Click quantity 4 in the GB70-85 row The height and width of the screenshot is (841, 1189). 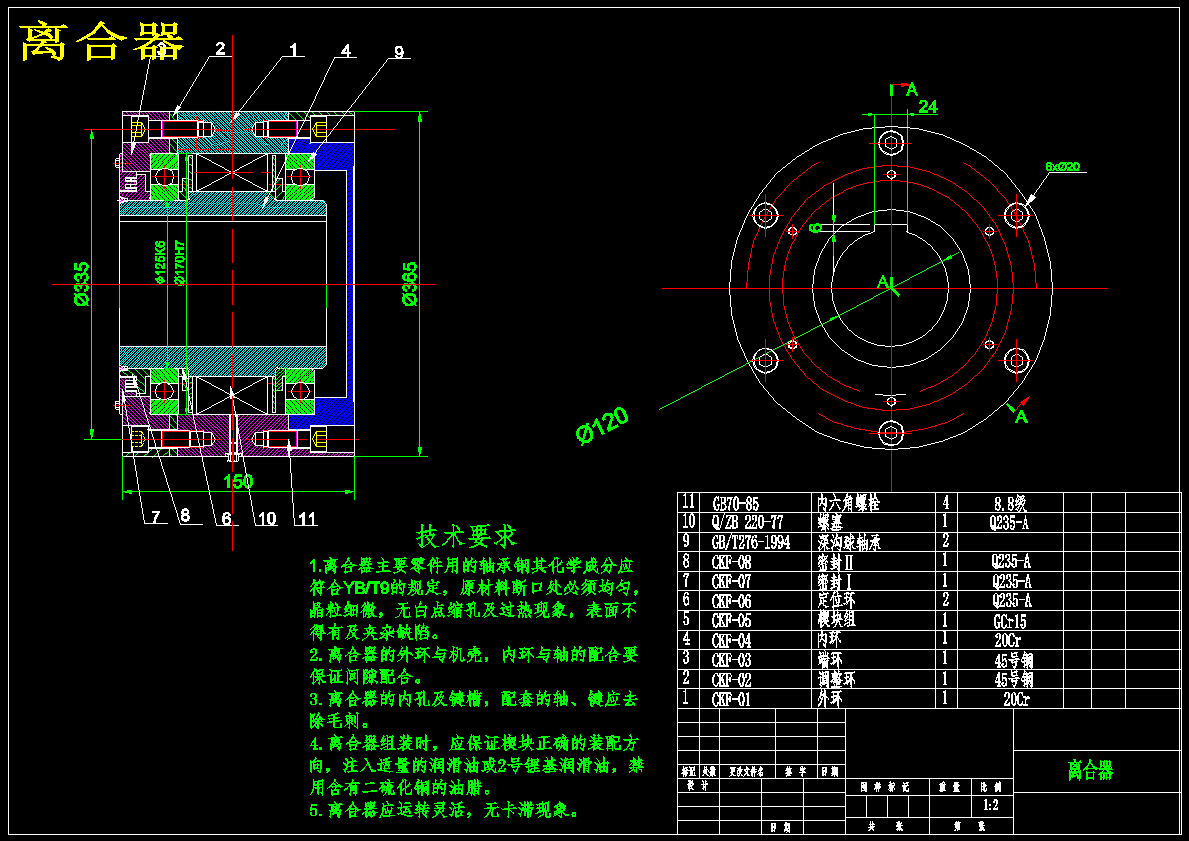click(945, 503)
